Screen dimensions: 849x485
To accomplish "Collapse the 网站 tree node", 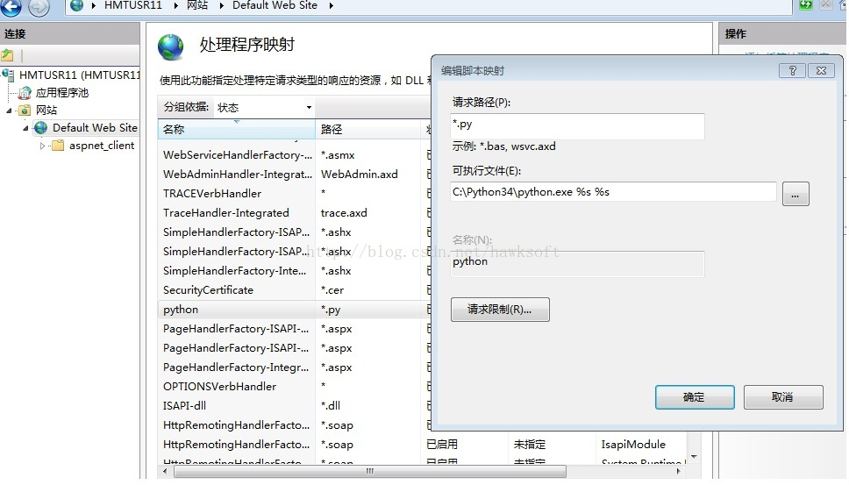I will pyautogui.click(x=11, y=110).
